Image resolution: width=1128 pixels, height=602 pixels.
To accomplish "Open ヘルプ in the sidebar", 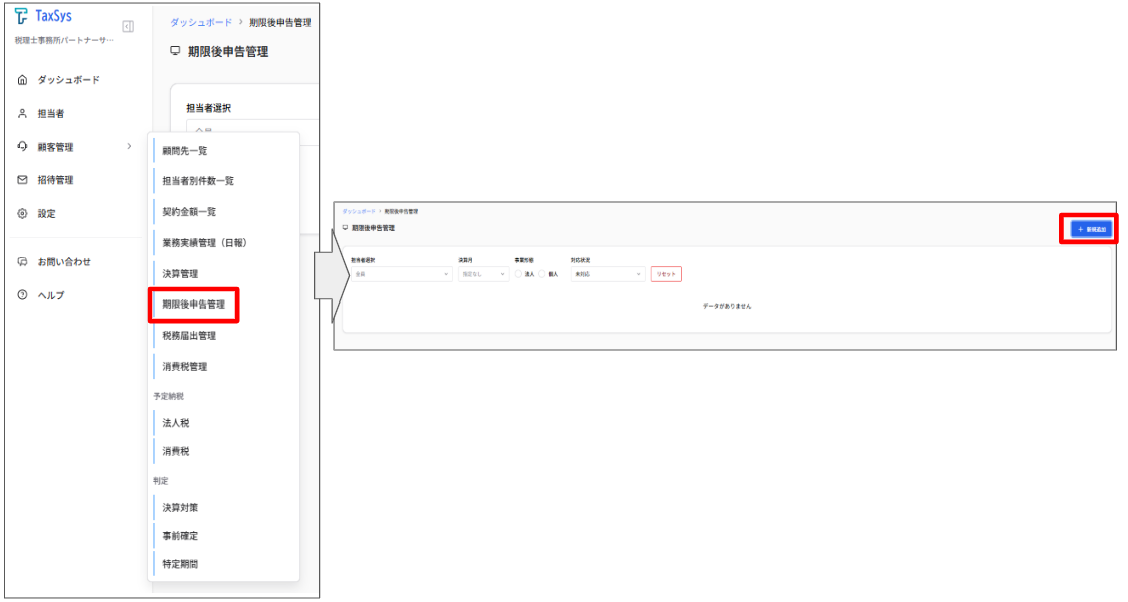I will [51, 295].
